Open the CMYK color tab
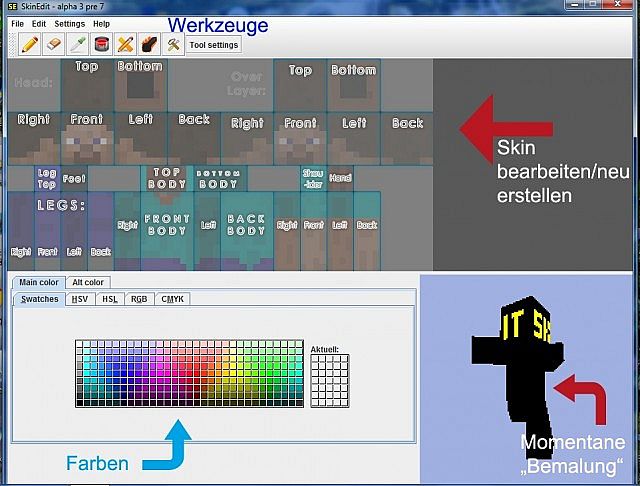640x486 pixels. [174, 299]
